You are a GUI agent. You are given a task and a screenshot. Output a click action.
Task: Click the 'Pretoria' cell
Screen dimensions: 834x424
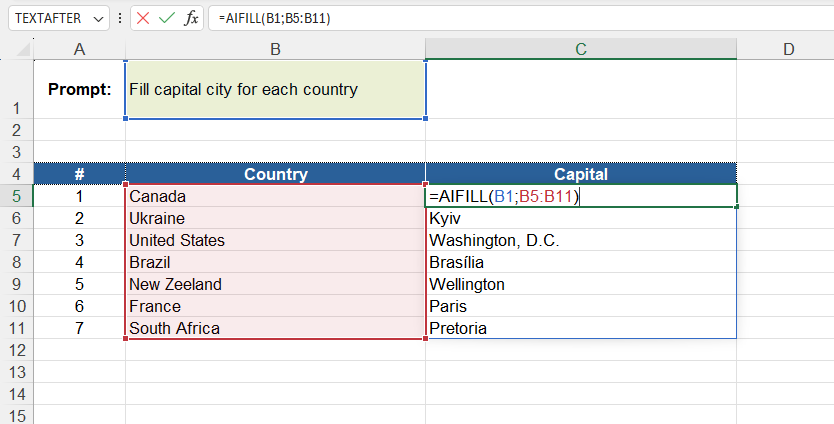point(580,328)
